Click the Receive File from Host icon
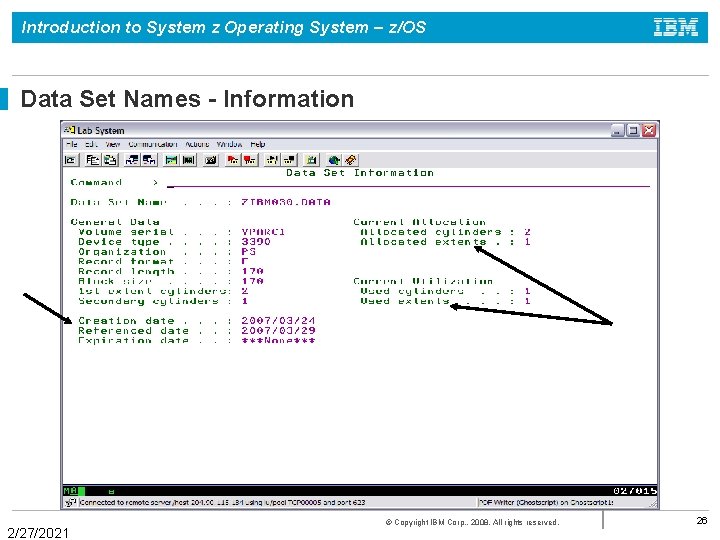The height and width of the screenshot is (540, 720). tap(149, 160)
